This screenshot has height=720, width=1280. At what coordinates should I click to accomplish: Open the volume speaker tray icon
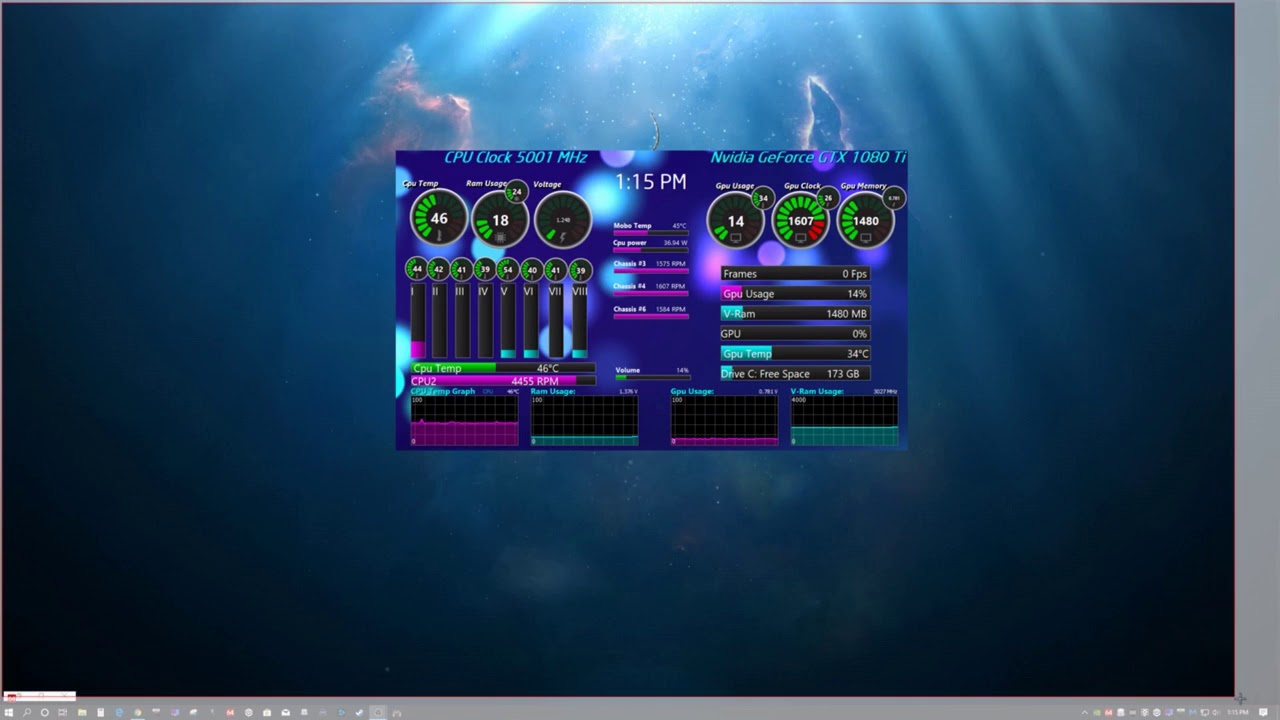[1216, 713]
